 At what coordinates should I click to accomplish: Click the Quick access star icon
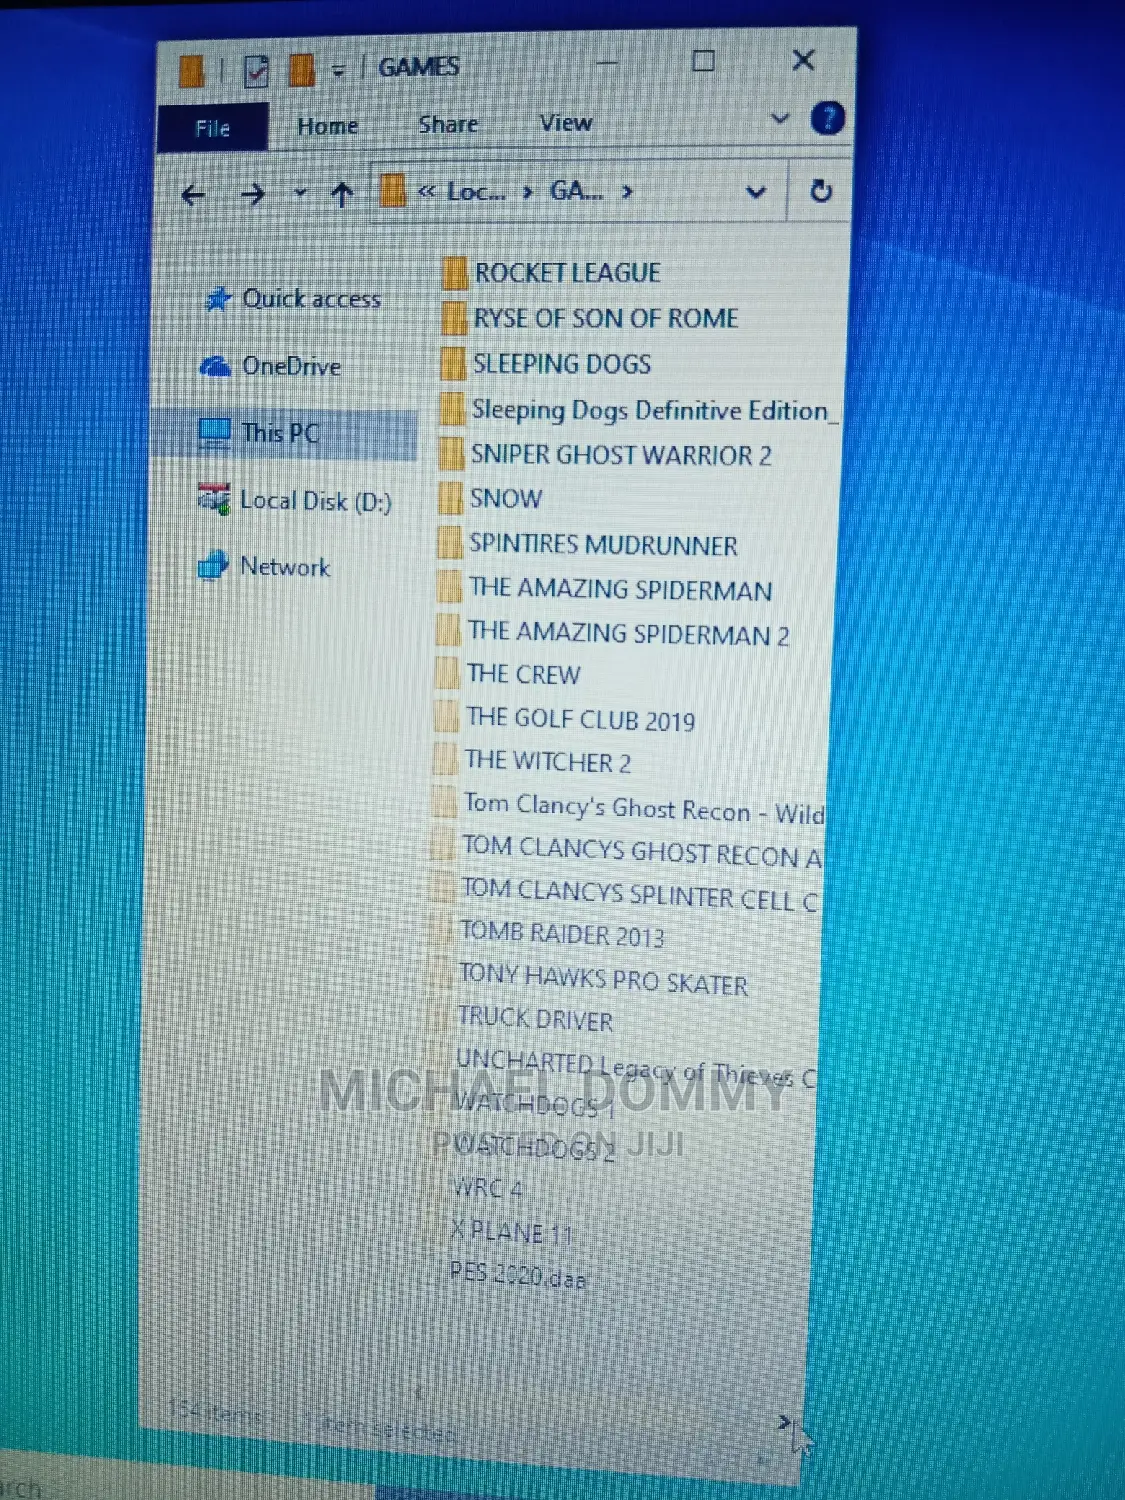coord(217,298)
